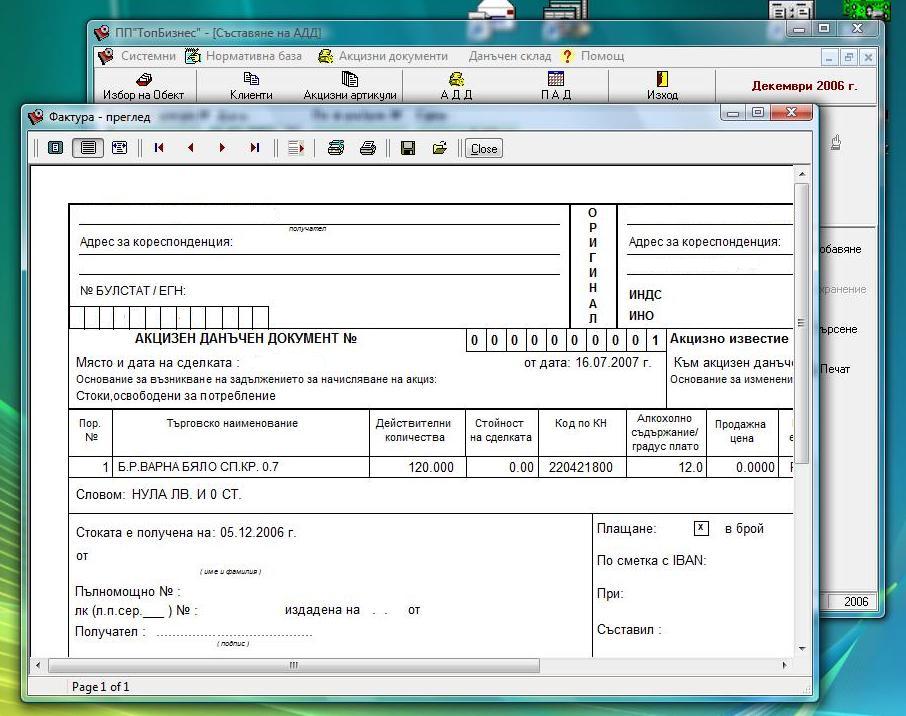Click the date 16.07.2007 г.
906x716 pixels.
coord(613,363)
